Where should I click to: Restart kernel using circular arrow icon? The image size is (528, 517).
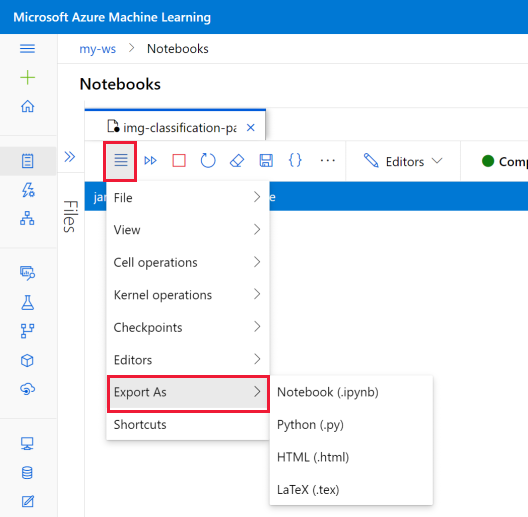coord(208,161)
